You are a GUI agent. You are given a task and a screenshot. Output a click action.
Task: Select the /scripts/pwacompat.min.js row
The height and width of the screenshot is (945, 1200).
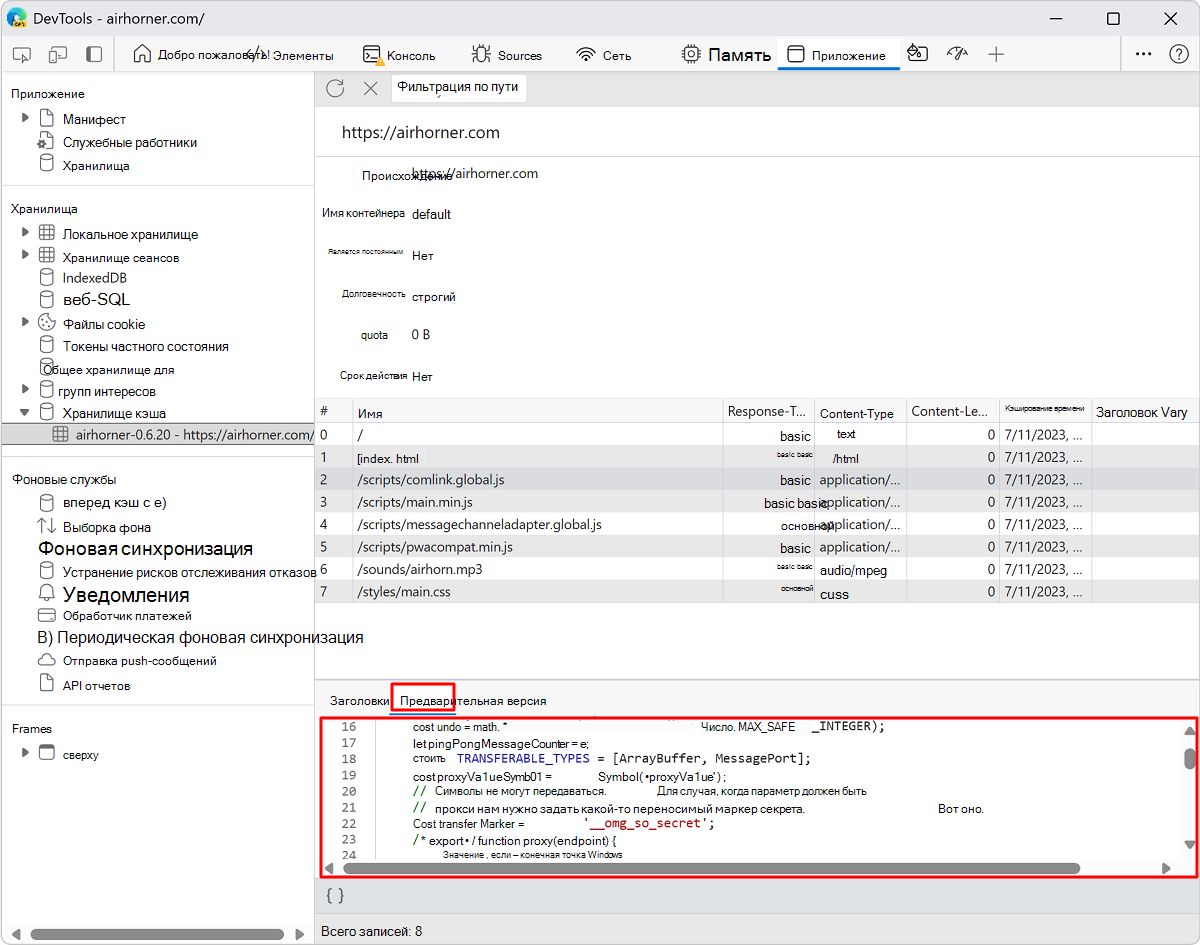pos(757,547)
